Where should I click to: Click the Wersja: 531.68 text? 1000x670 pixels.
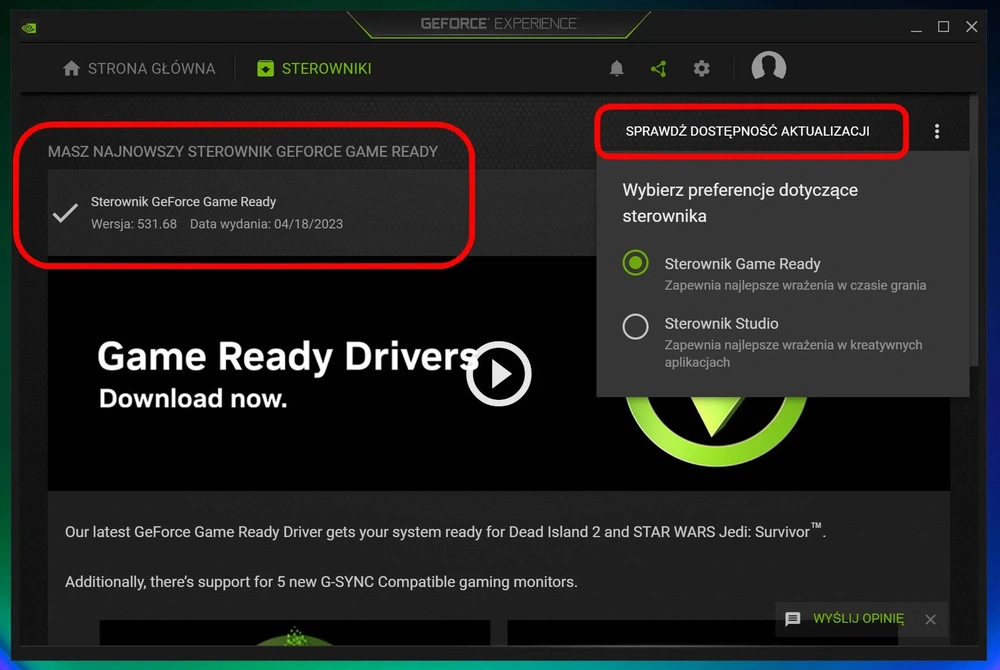(134, 224)
